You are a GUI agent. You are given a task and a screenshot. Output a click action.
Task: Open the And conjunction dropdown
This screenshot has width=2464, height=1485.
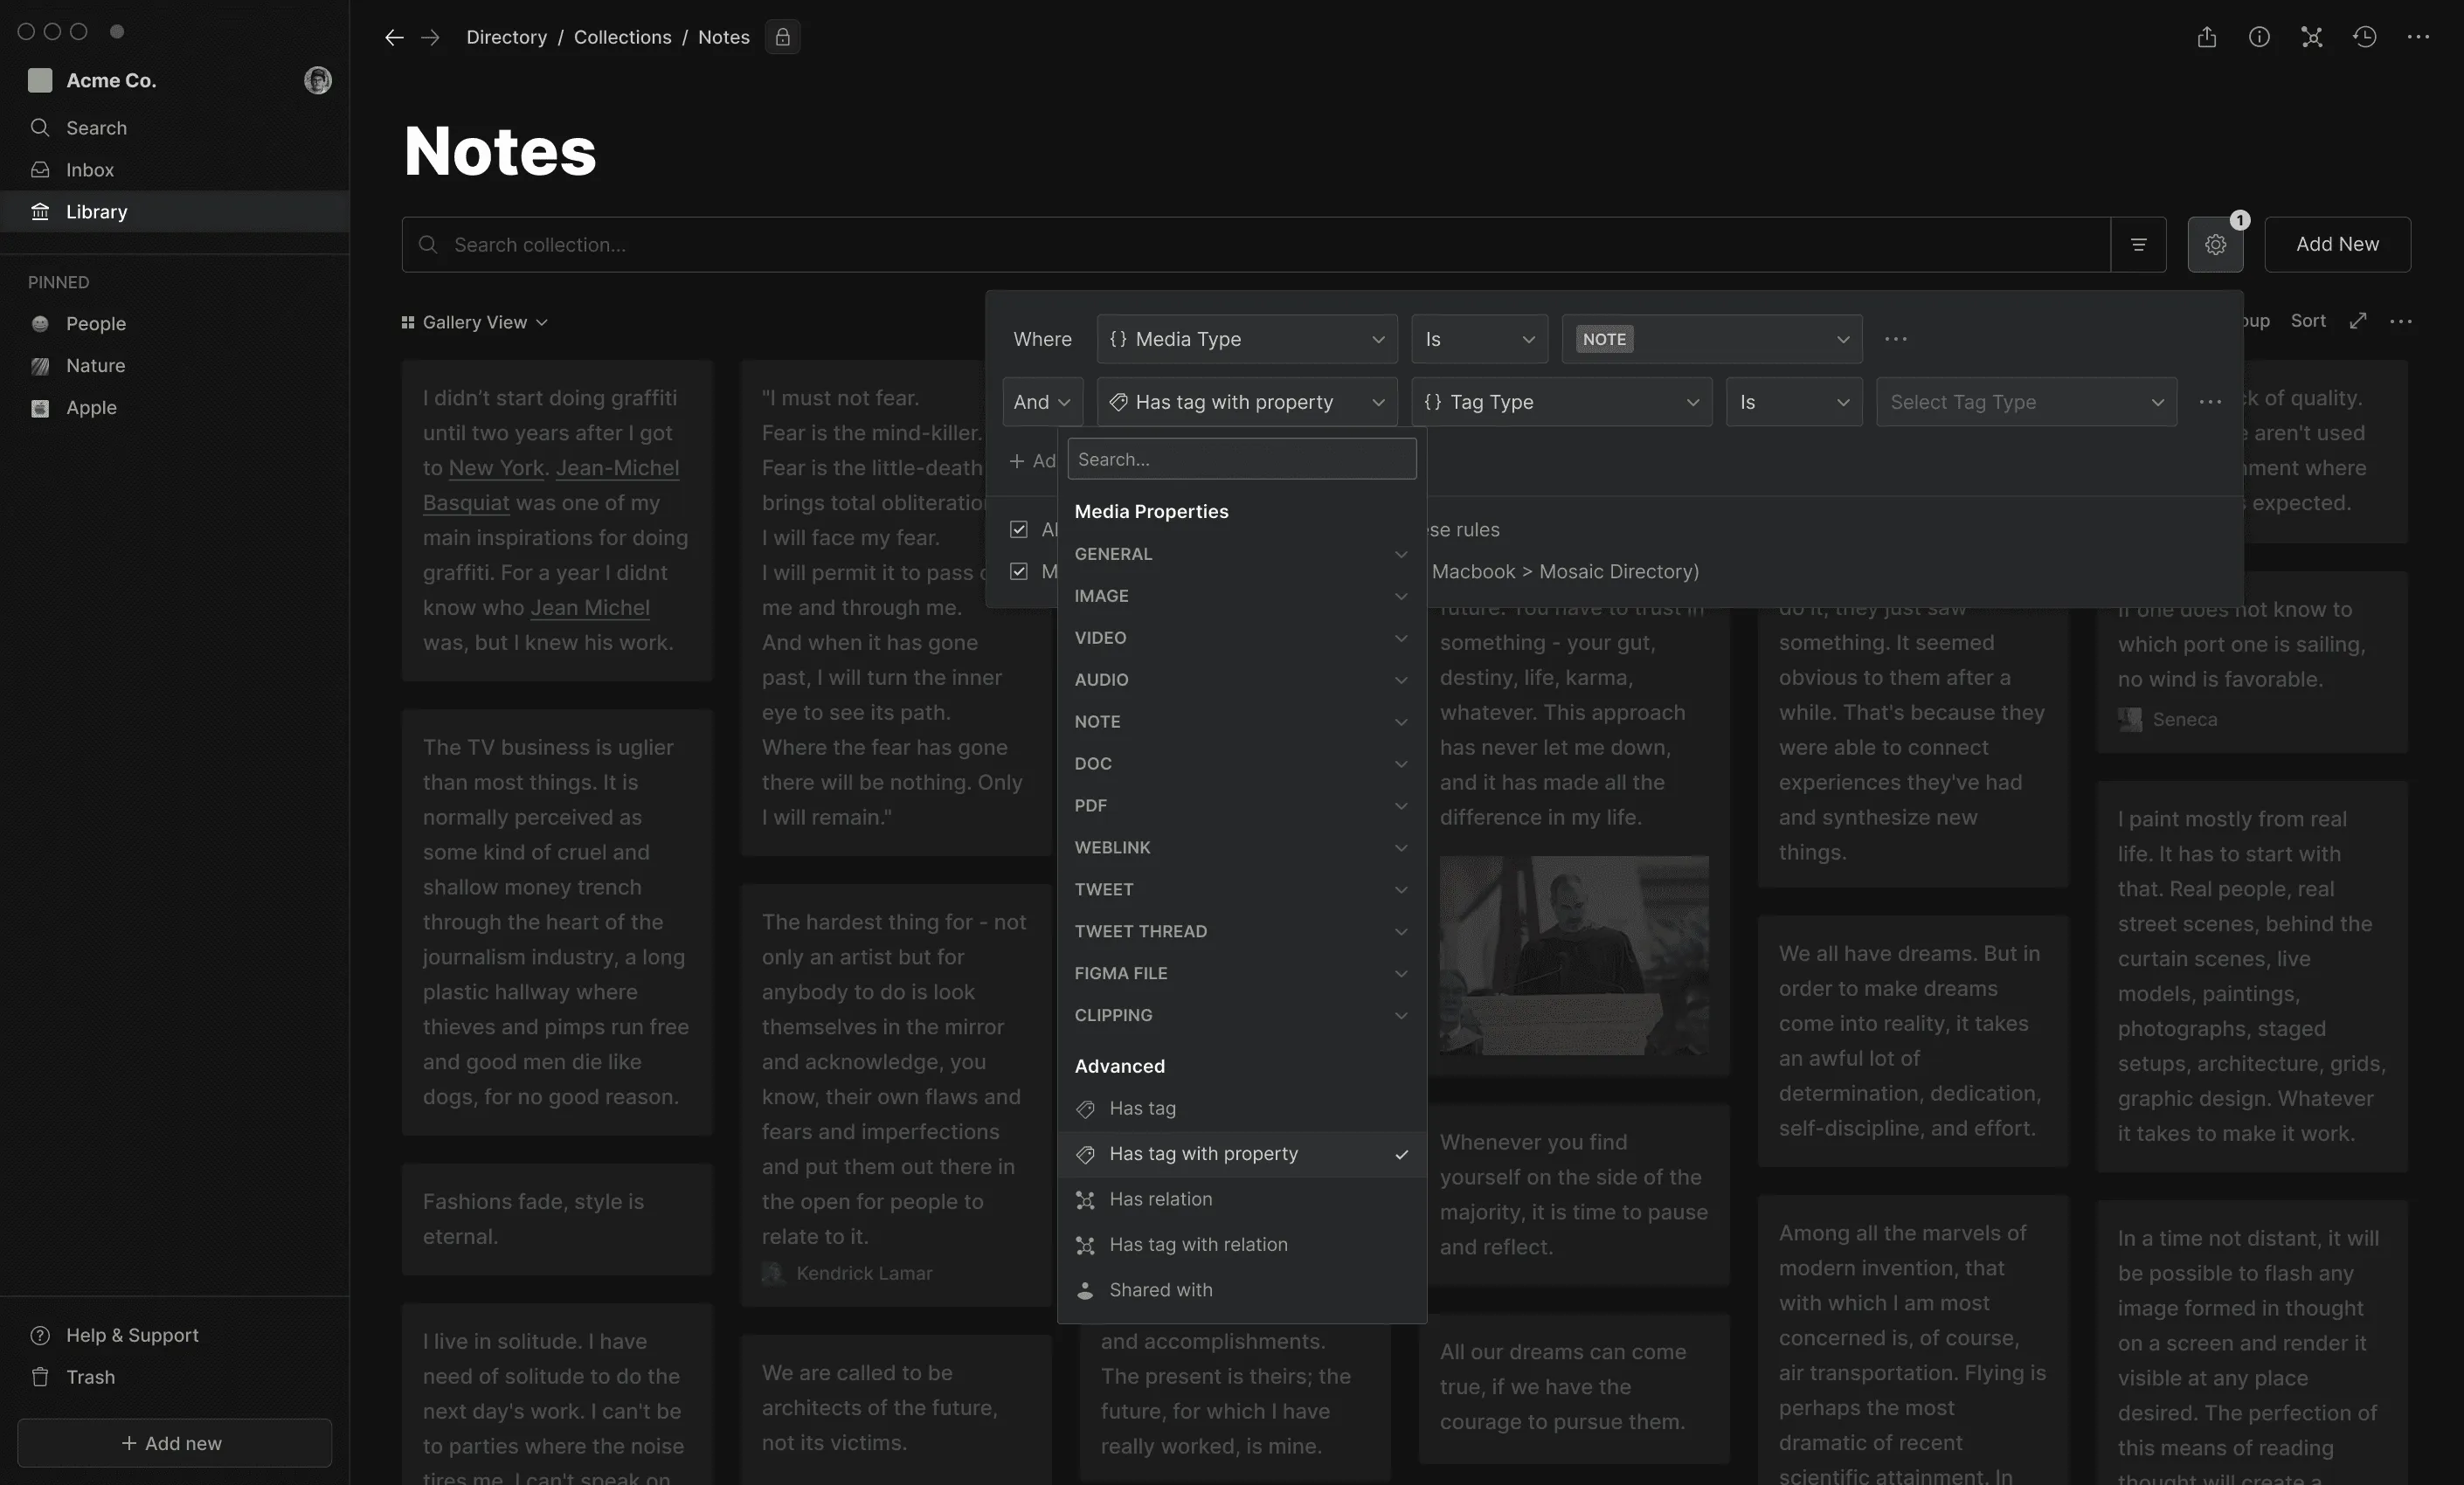[1042, 402]
